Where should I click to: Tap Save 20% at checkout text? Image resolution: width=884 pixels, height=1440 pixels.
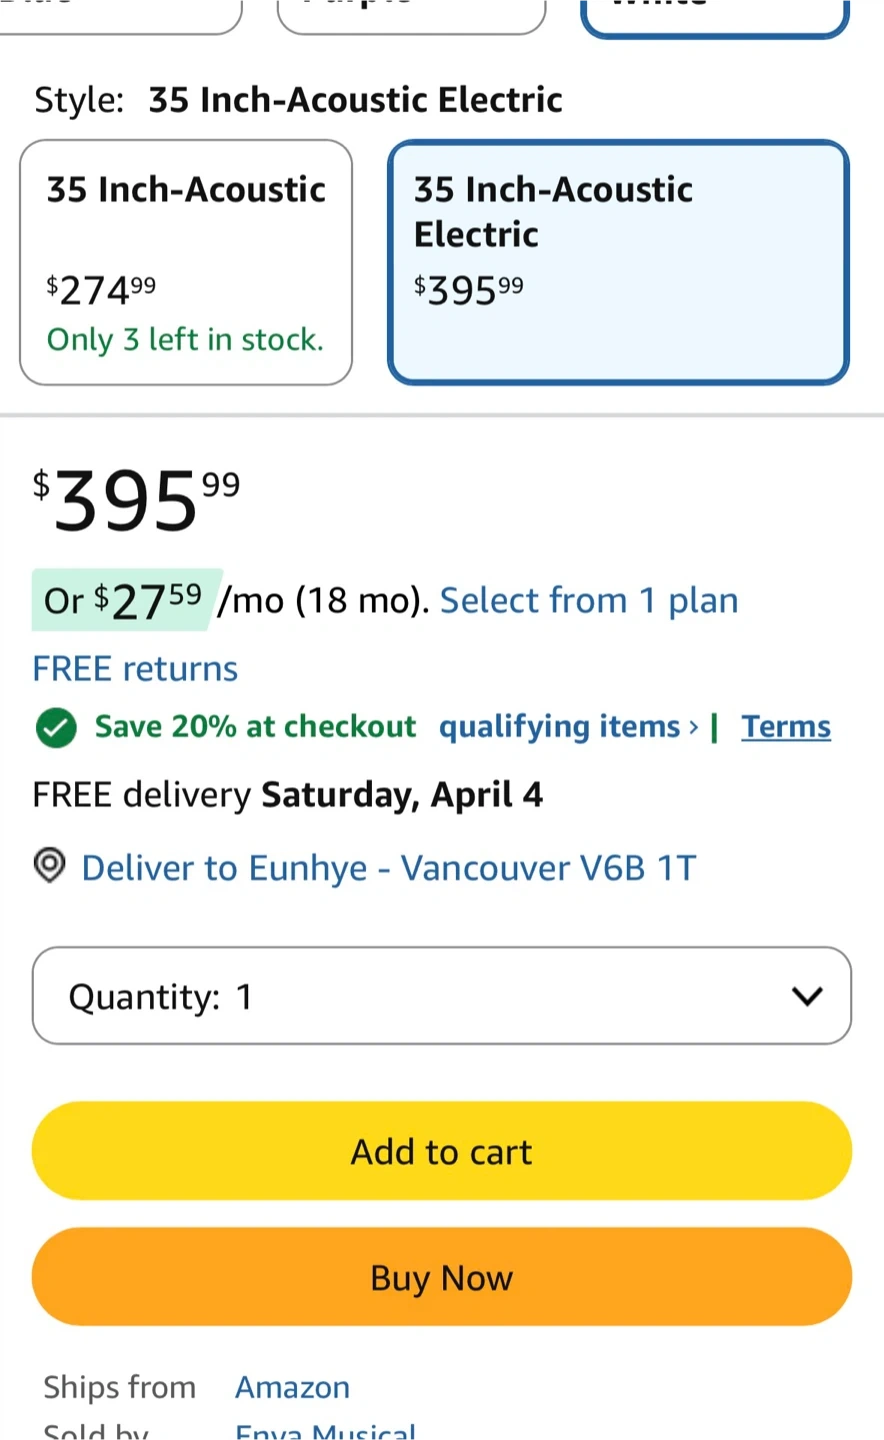coord(255,727)
